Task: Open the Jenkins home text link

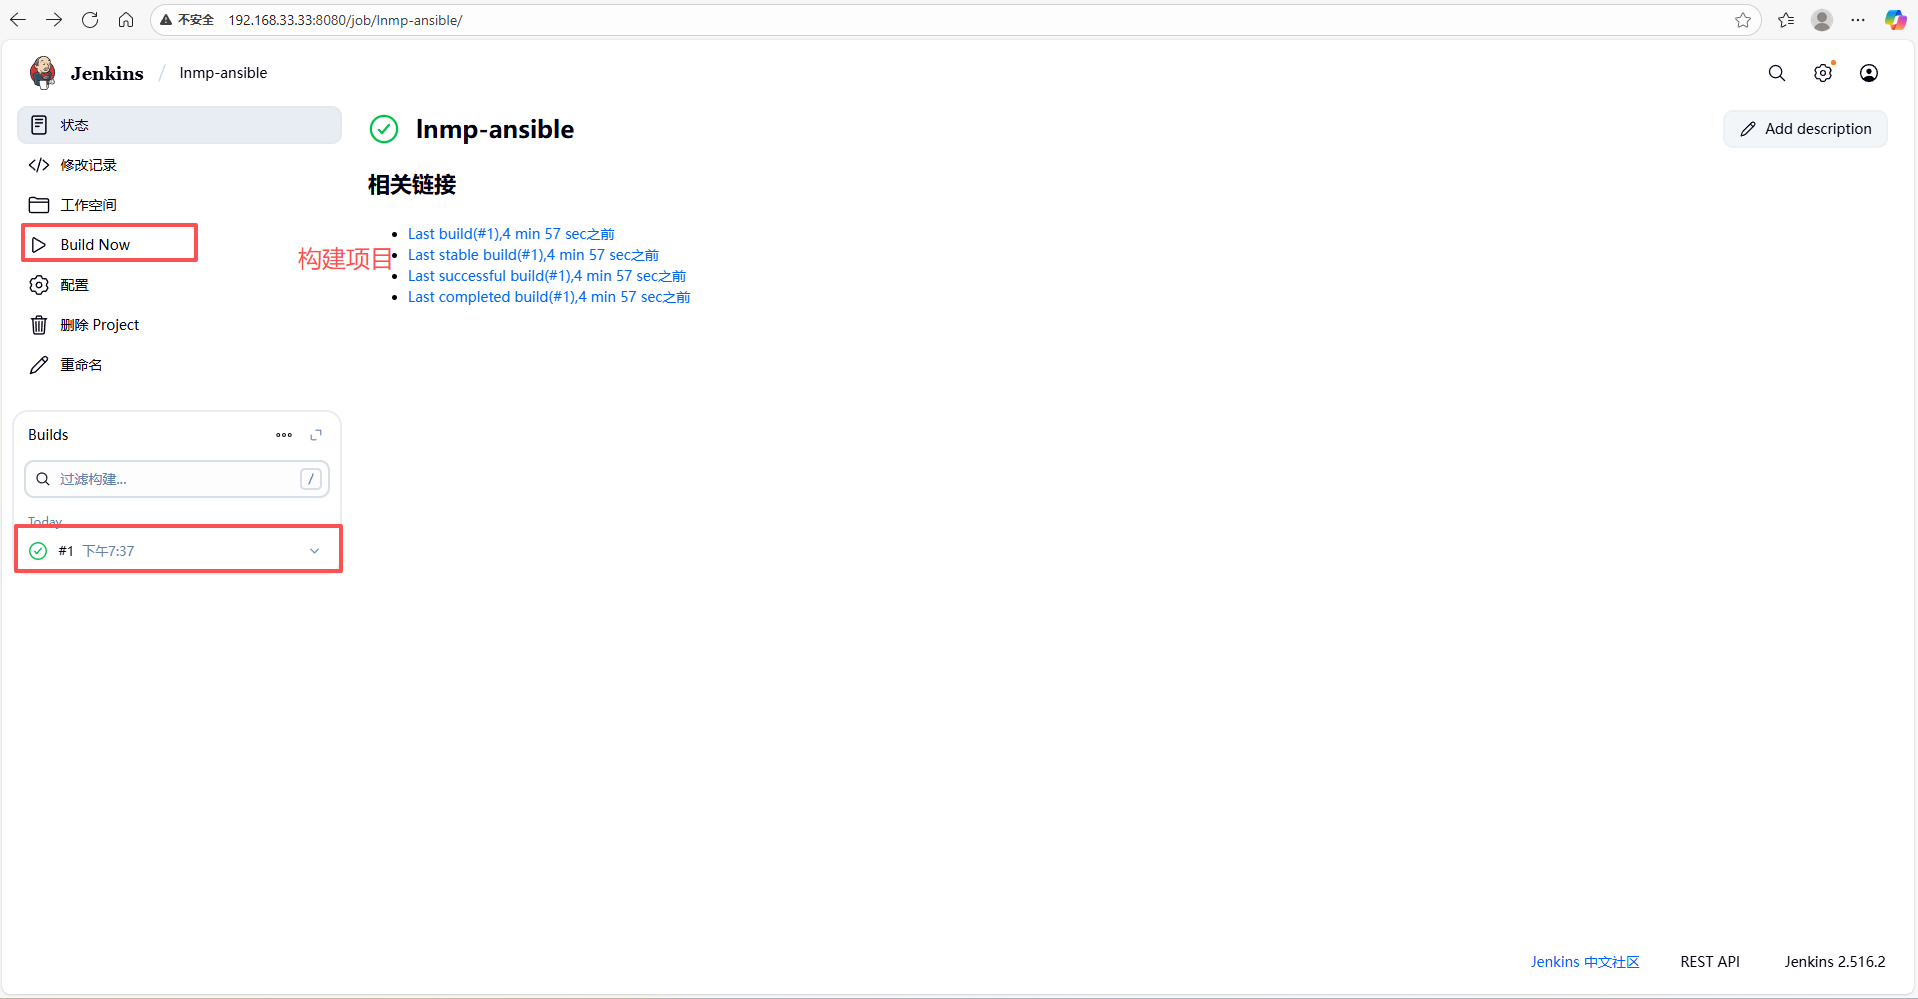Action: (x=107, y=73)
